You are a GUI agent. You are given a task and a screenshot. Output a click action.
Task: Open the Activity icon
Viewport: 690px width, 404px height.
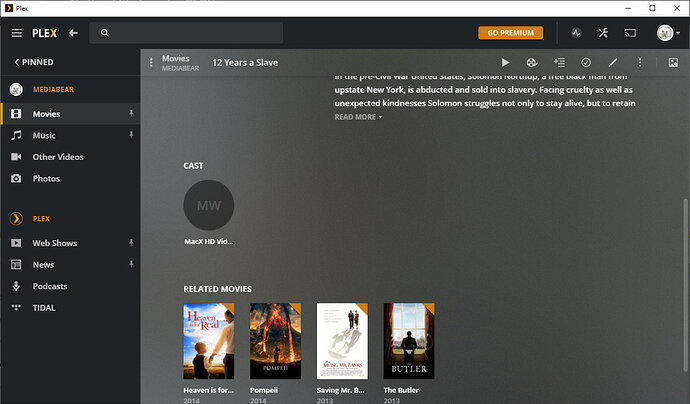576,33
